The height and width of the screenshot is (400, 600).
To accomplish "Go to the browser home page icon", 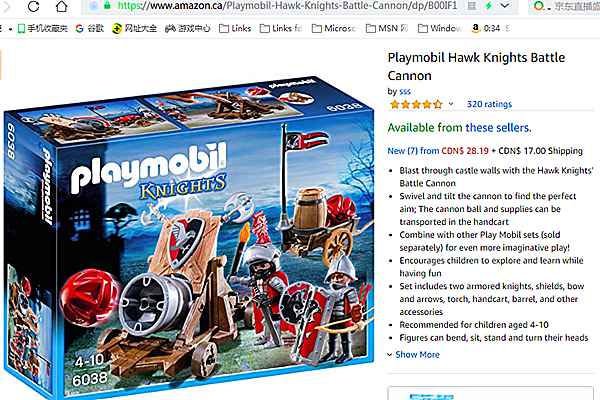I will coord(62,6).
